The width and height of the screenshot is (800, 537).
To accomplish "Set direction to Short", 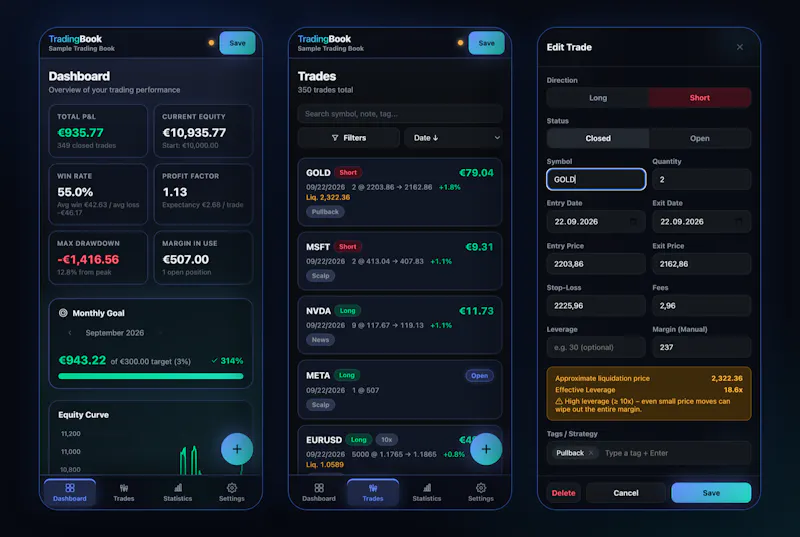I will click(x=700, y=97).
